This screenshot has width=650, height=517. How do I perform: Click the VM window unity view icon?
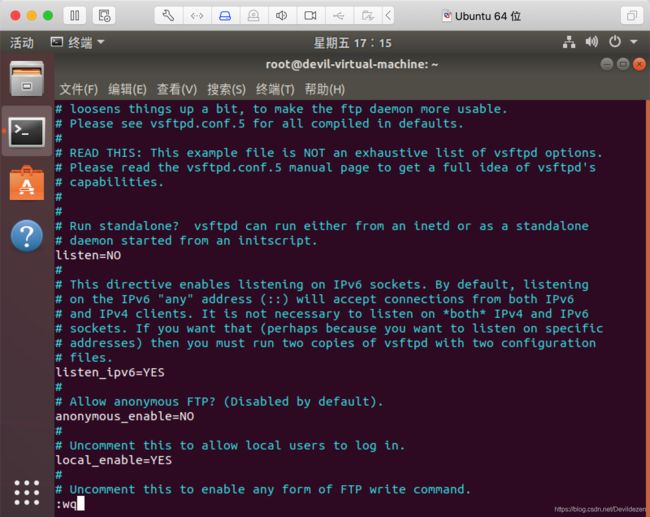click(x=632, y=16)
